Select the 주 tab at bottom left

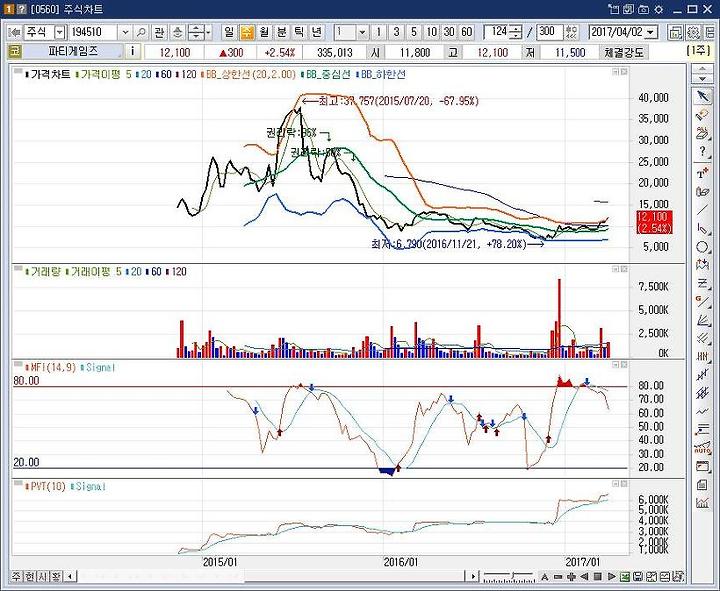pyautogui.click(x=17, y=576)
